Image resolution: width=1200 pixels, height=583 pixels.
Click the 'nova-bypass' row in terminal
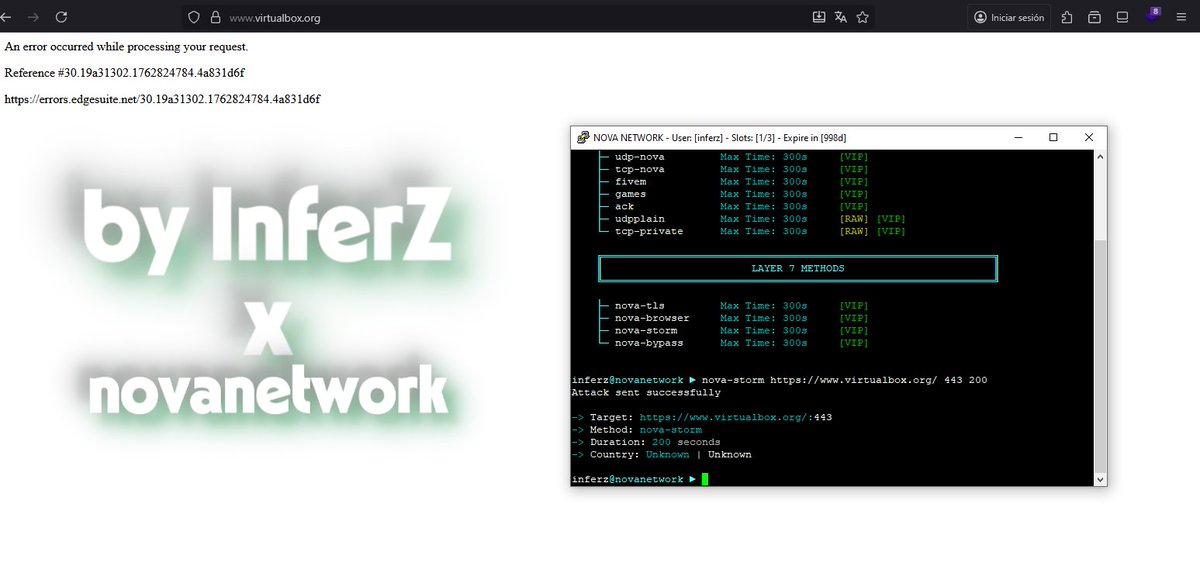[x=733, y=342]
